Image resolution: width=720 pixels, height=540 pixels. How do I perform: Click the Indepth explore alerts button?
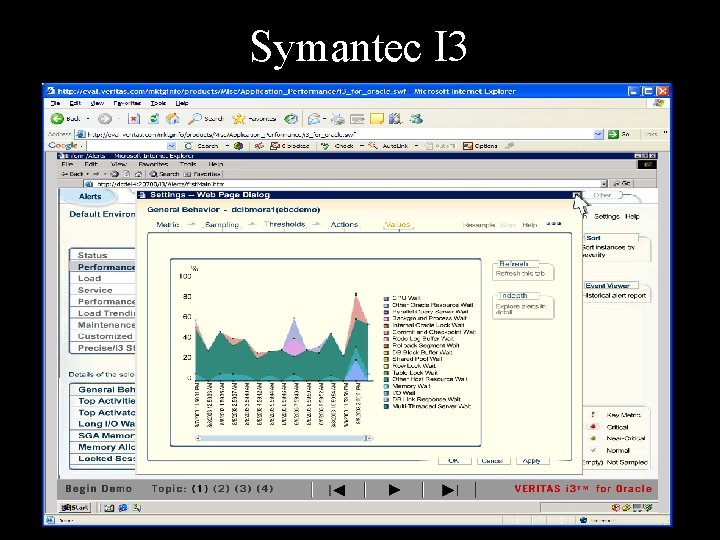pyautogui.click(x=523, y=305)
